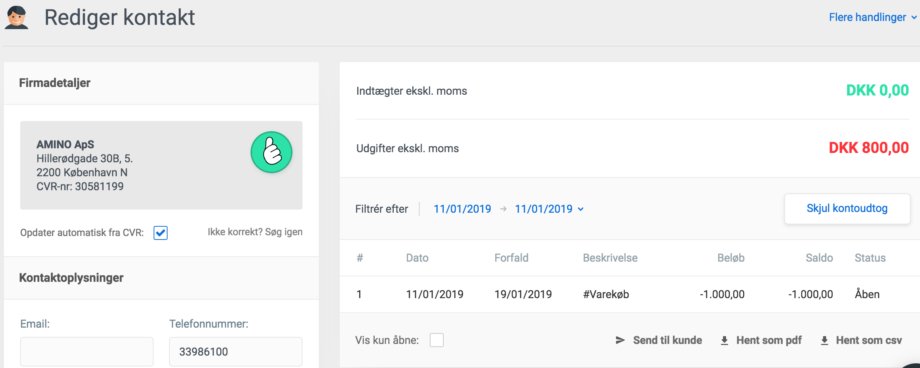Click the Udgifter ekskl. moms label
This screenshot has height=368, width=920.
407,148
